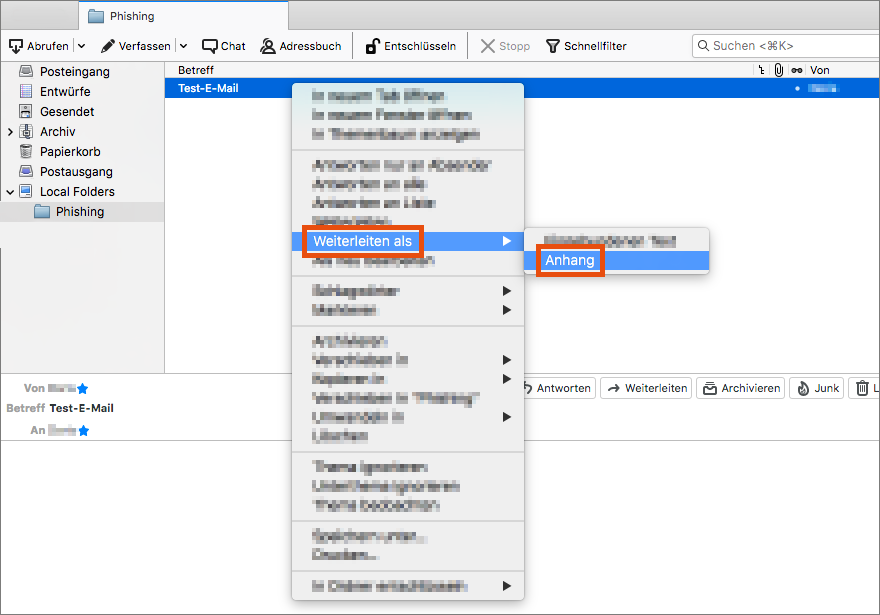This screenshot has height=615, width=880.
Task: Click the Junk flame button
Action: pos(816,388)
